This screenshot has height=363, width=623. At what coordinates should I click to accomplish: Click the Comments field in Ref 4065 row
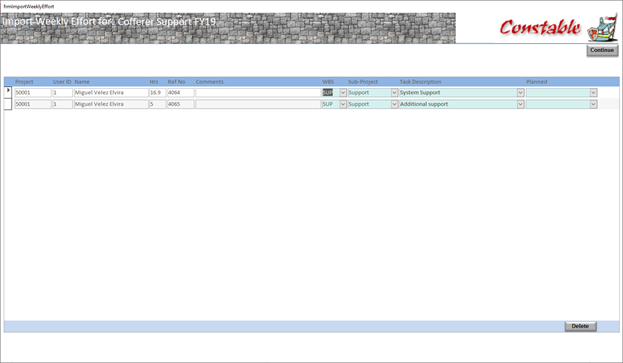pyautogui.click(x=258, y=104)
